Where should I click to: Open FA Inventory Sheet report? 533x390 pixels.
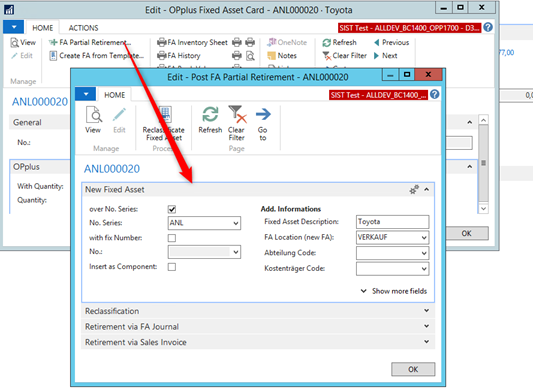[x=192, y=43]
